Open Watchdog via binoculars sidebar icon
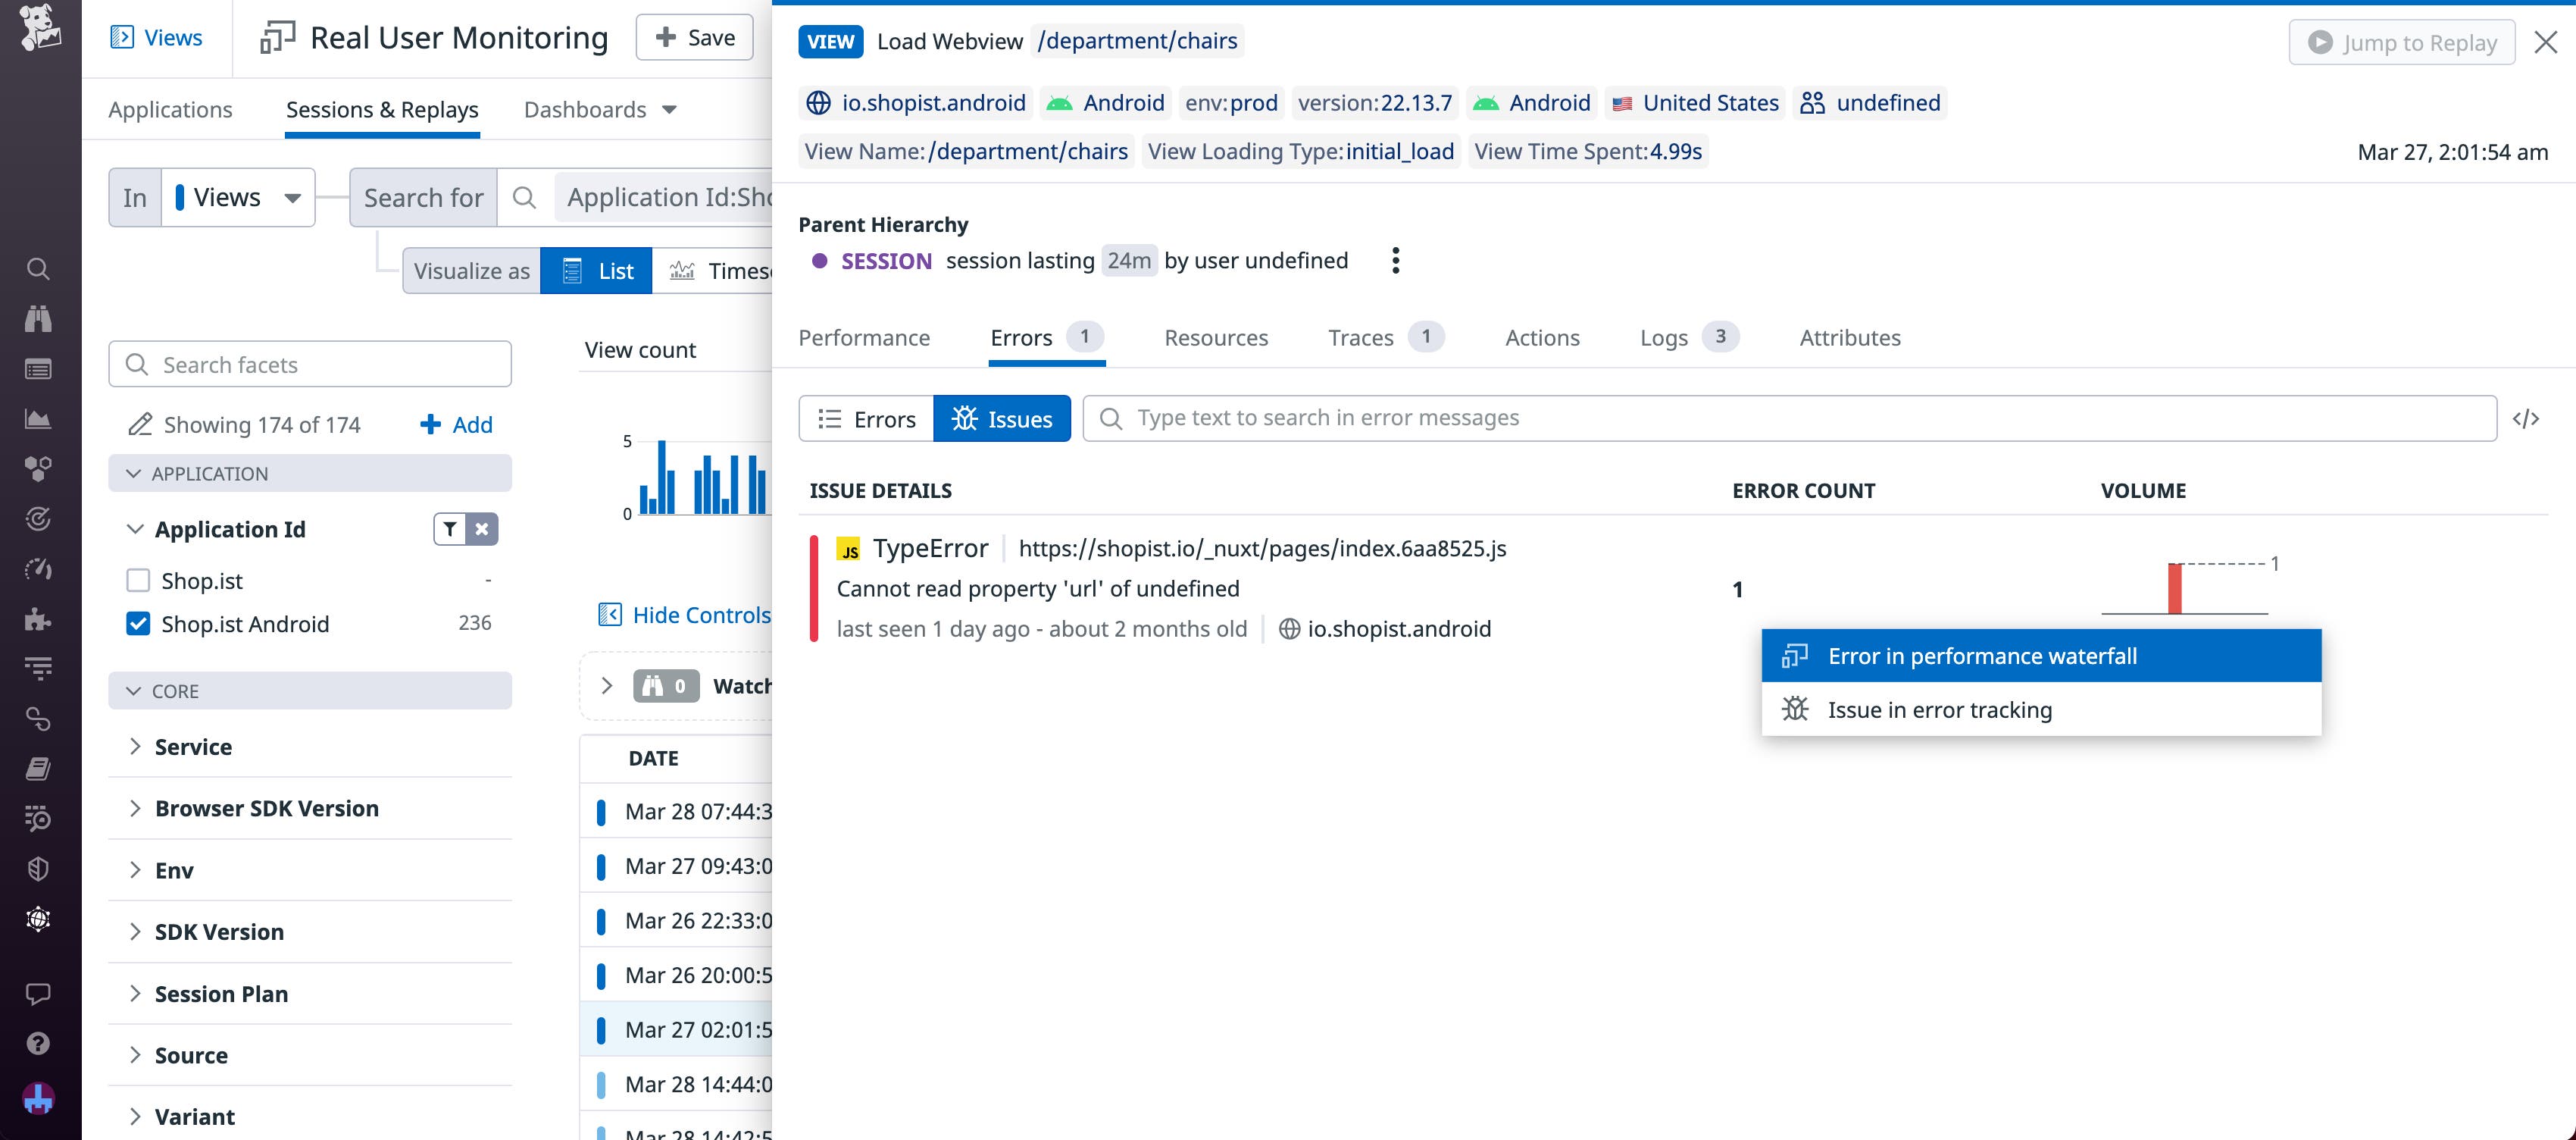This screenshot has width=2576, height=1140. [38, 318]
